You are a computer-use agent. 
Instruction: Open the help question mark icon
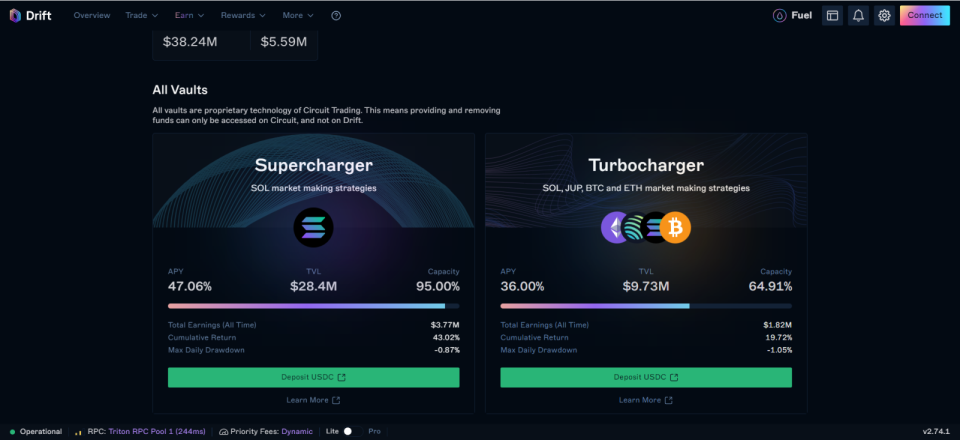[x=336, y=15]
